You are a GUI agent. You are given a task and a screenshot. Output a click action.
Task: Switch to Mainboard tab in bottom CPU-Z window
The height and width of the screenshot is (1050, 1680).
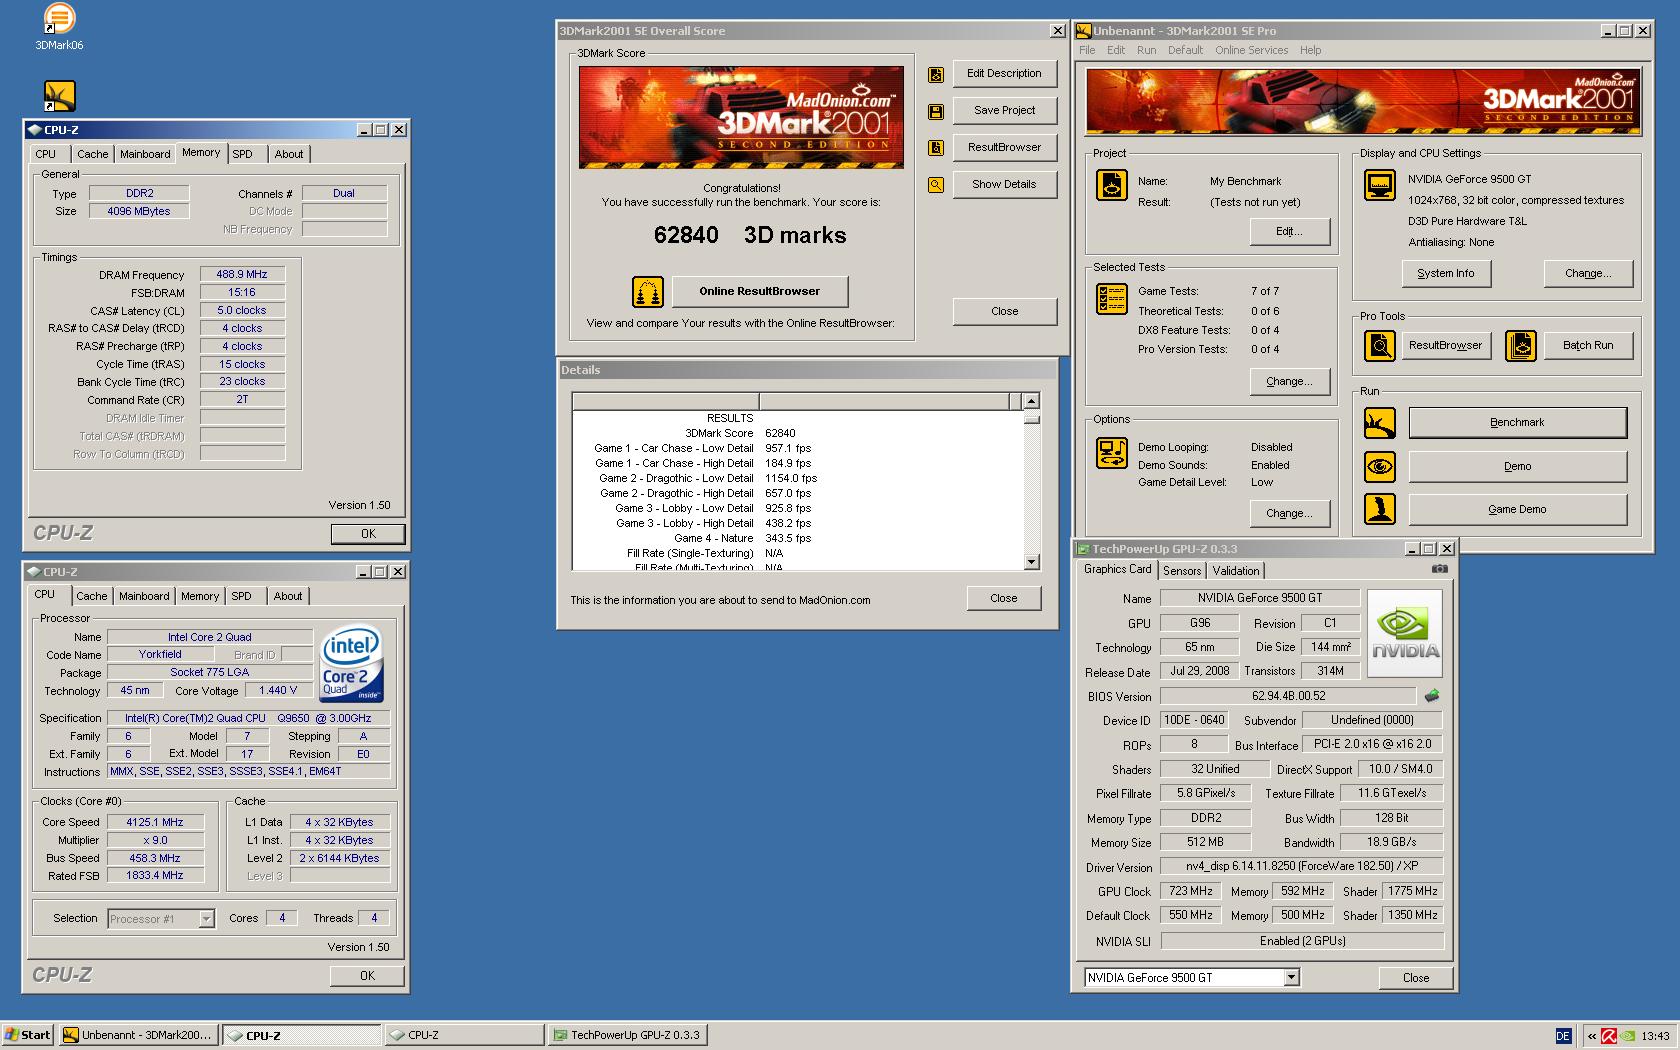click(144, 596)
